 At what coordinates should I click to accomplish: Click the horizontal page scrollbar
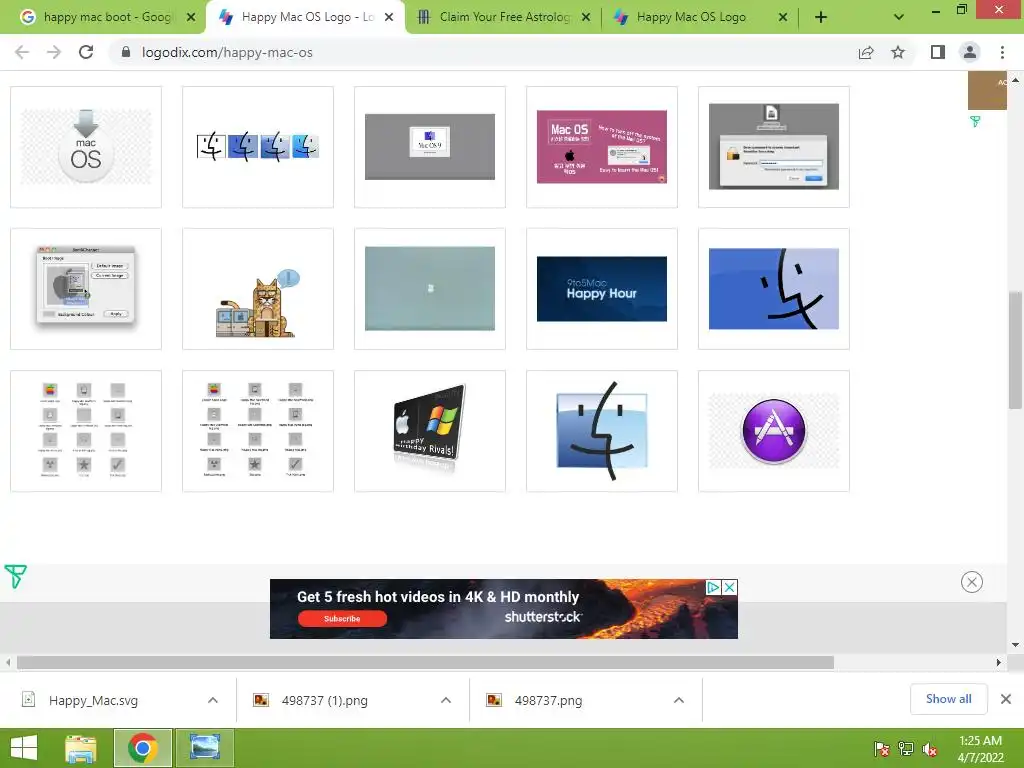[425, 662]
